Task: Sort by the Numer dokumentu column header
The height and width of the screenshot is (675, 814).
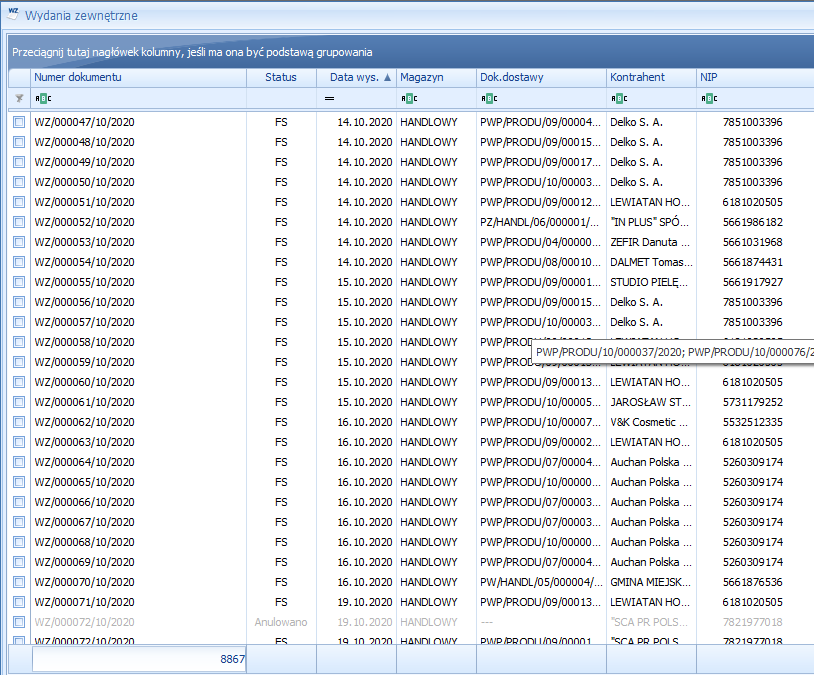Action: point(139,77)
